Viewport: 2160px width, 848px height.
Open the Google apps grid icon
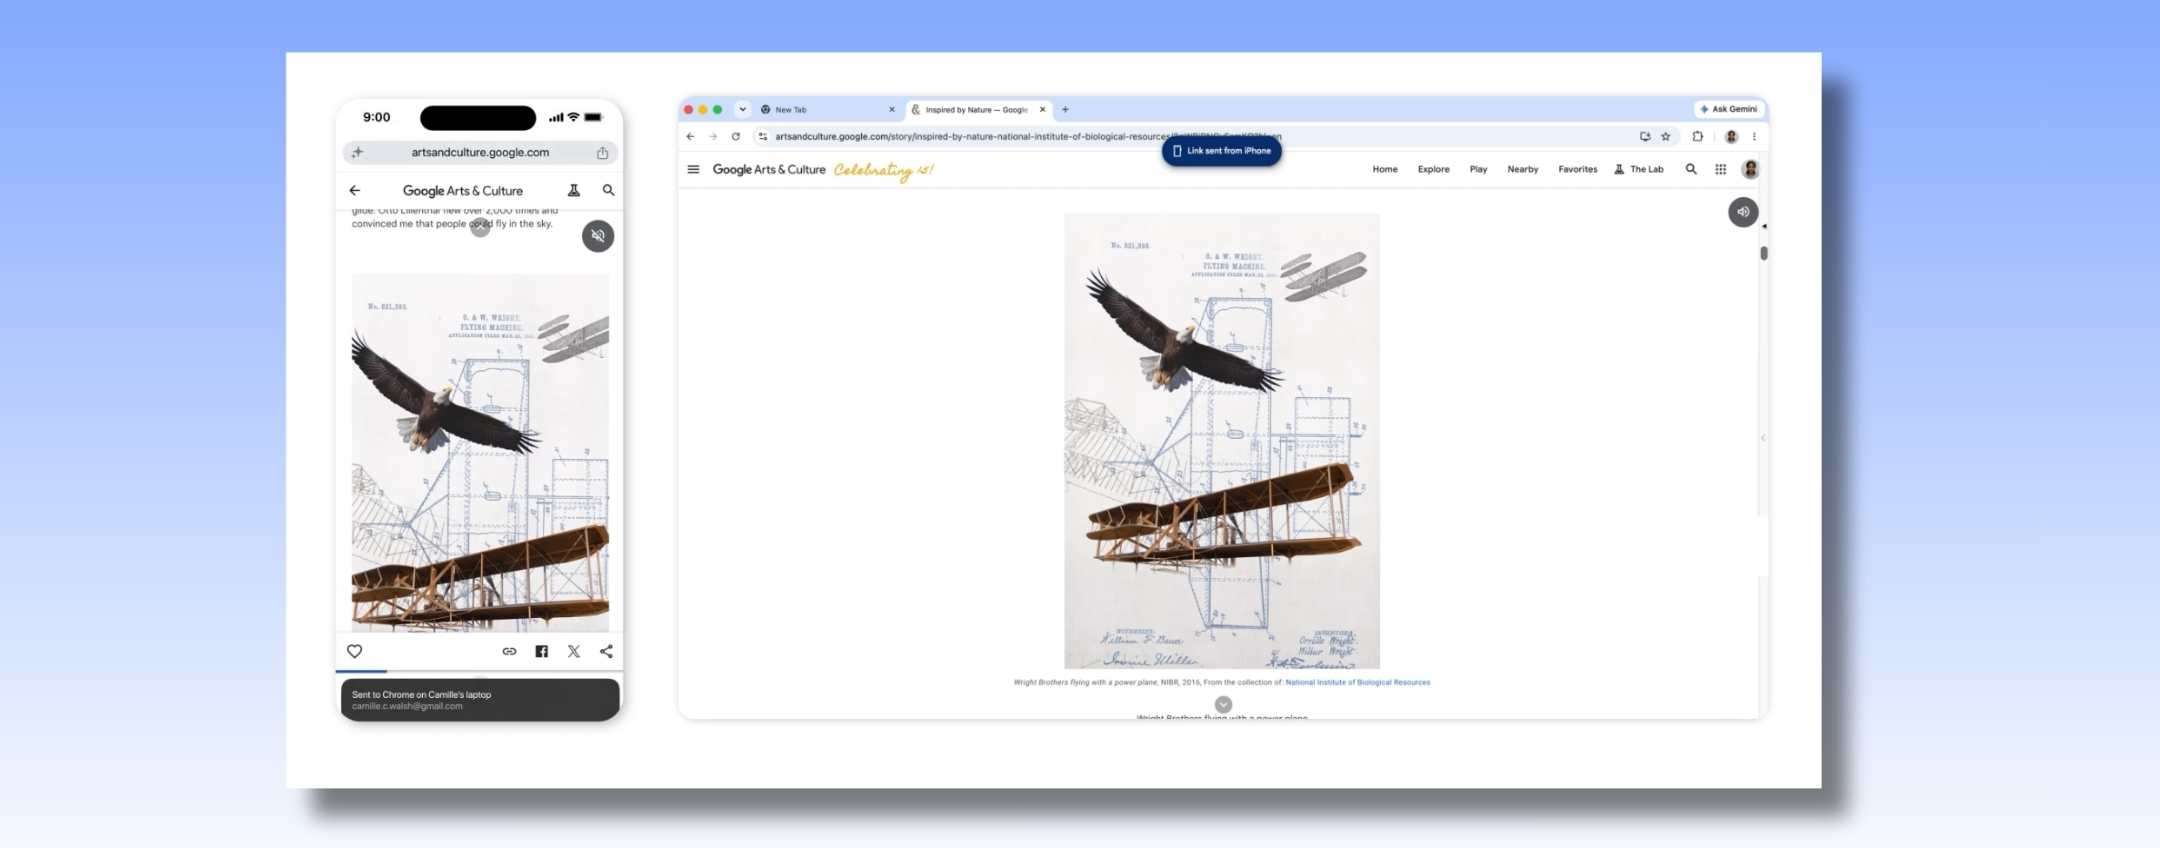tap(1721, 169)
